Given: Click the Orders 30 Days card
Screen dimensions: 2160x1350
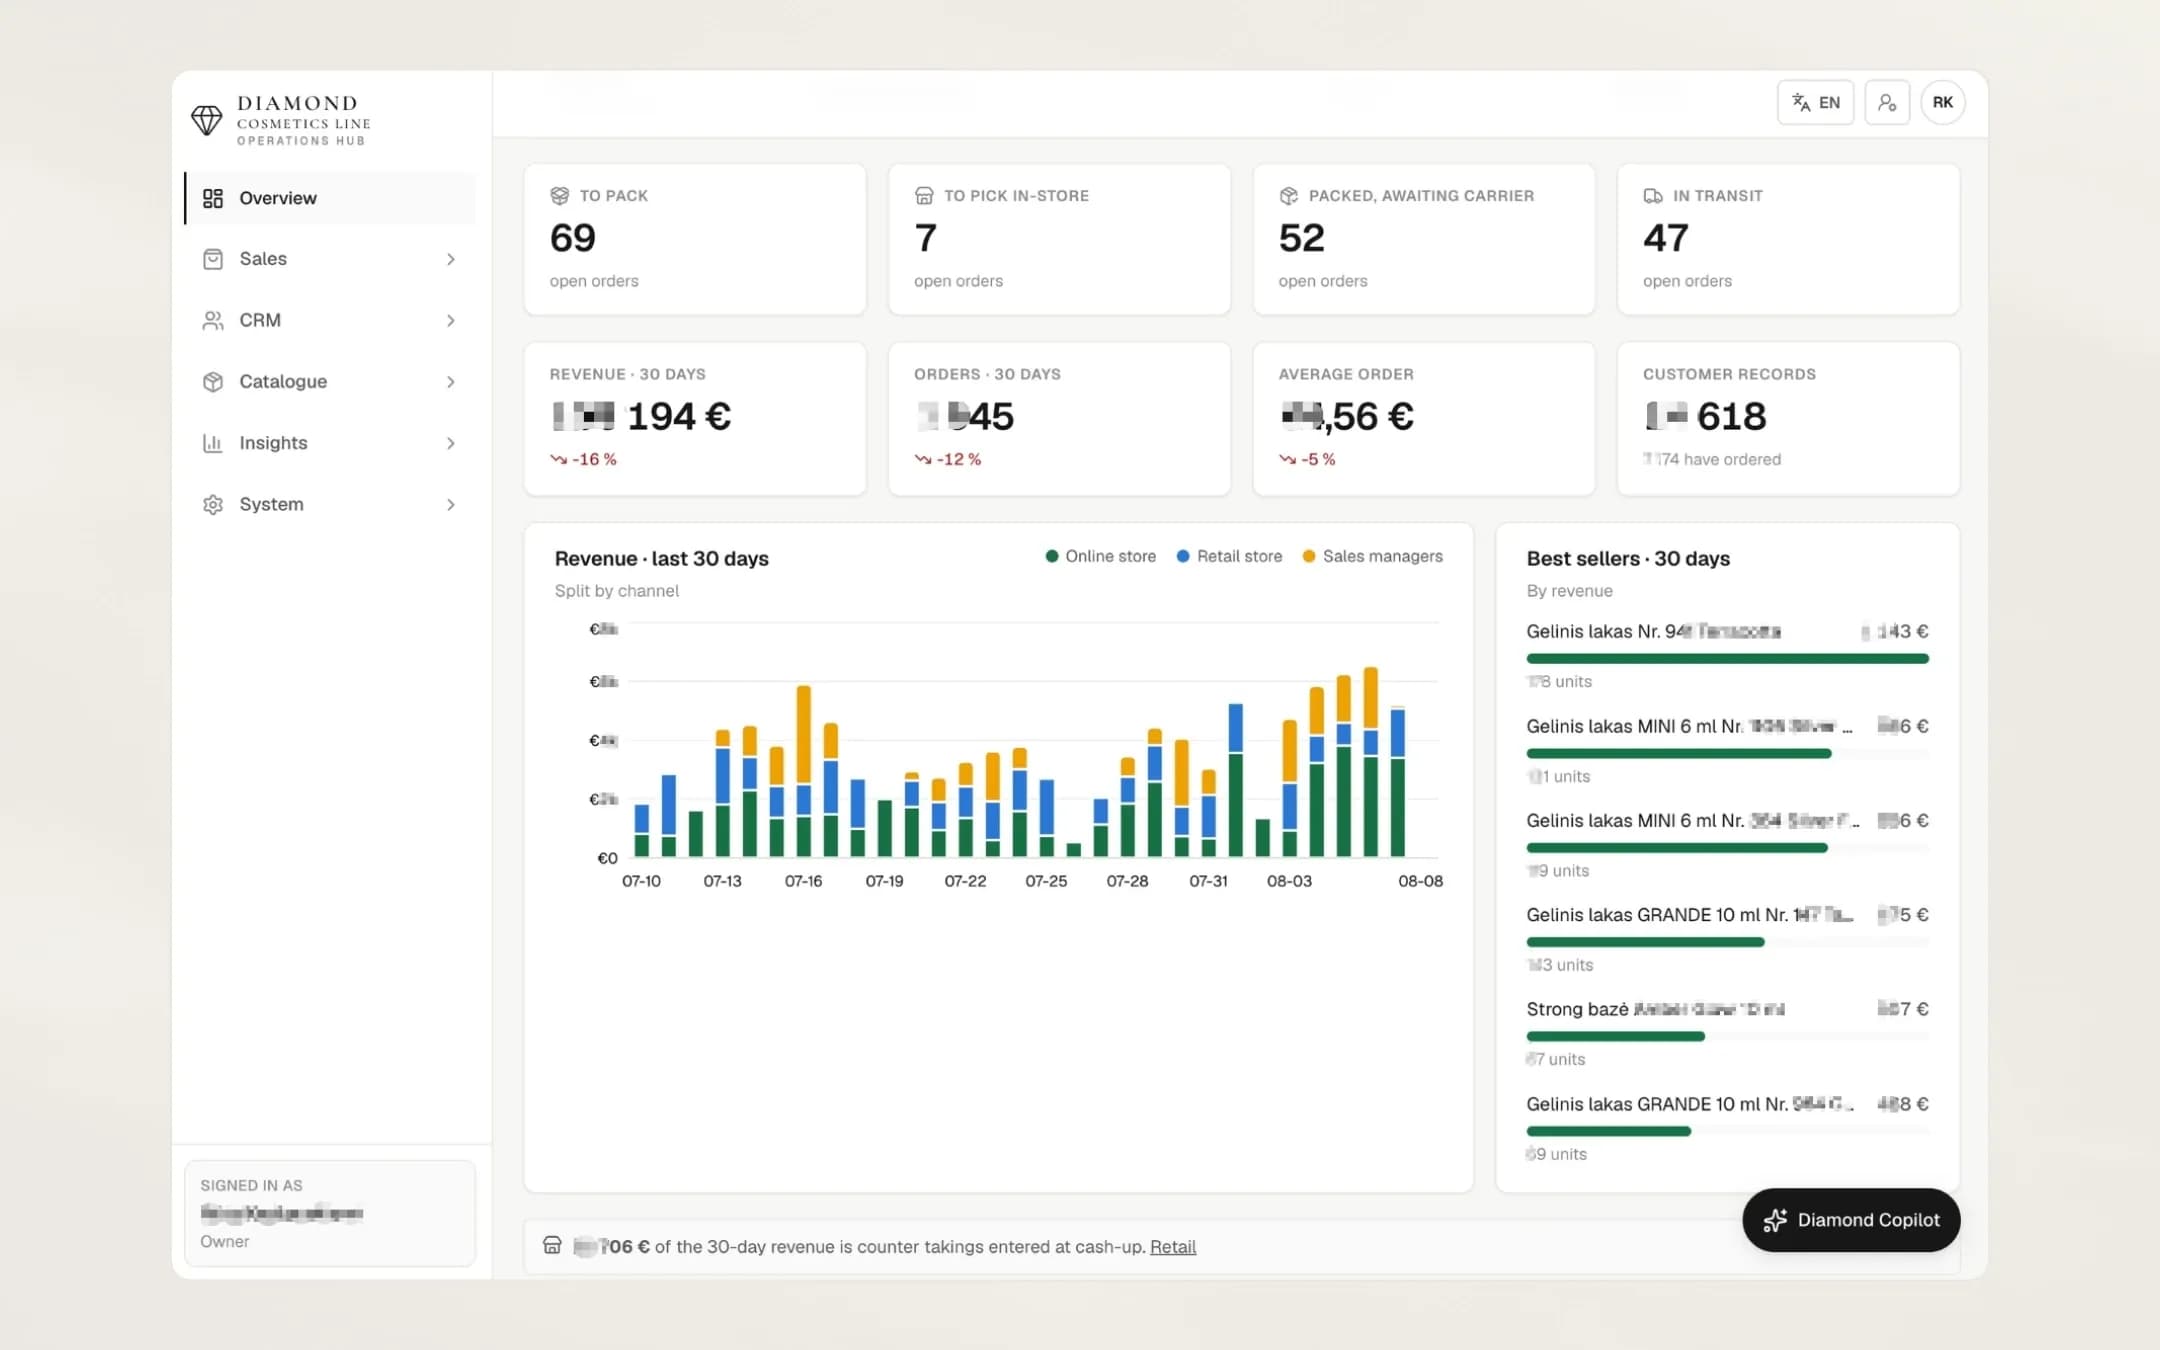Looking at the screenshot, I should pos(1059,419).
